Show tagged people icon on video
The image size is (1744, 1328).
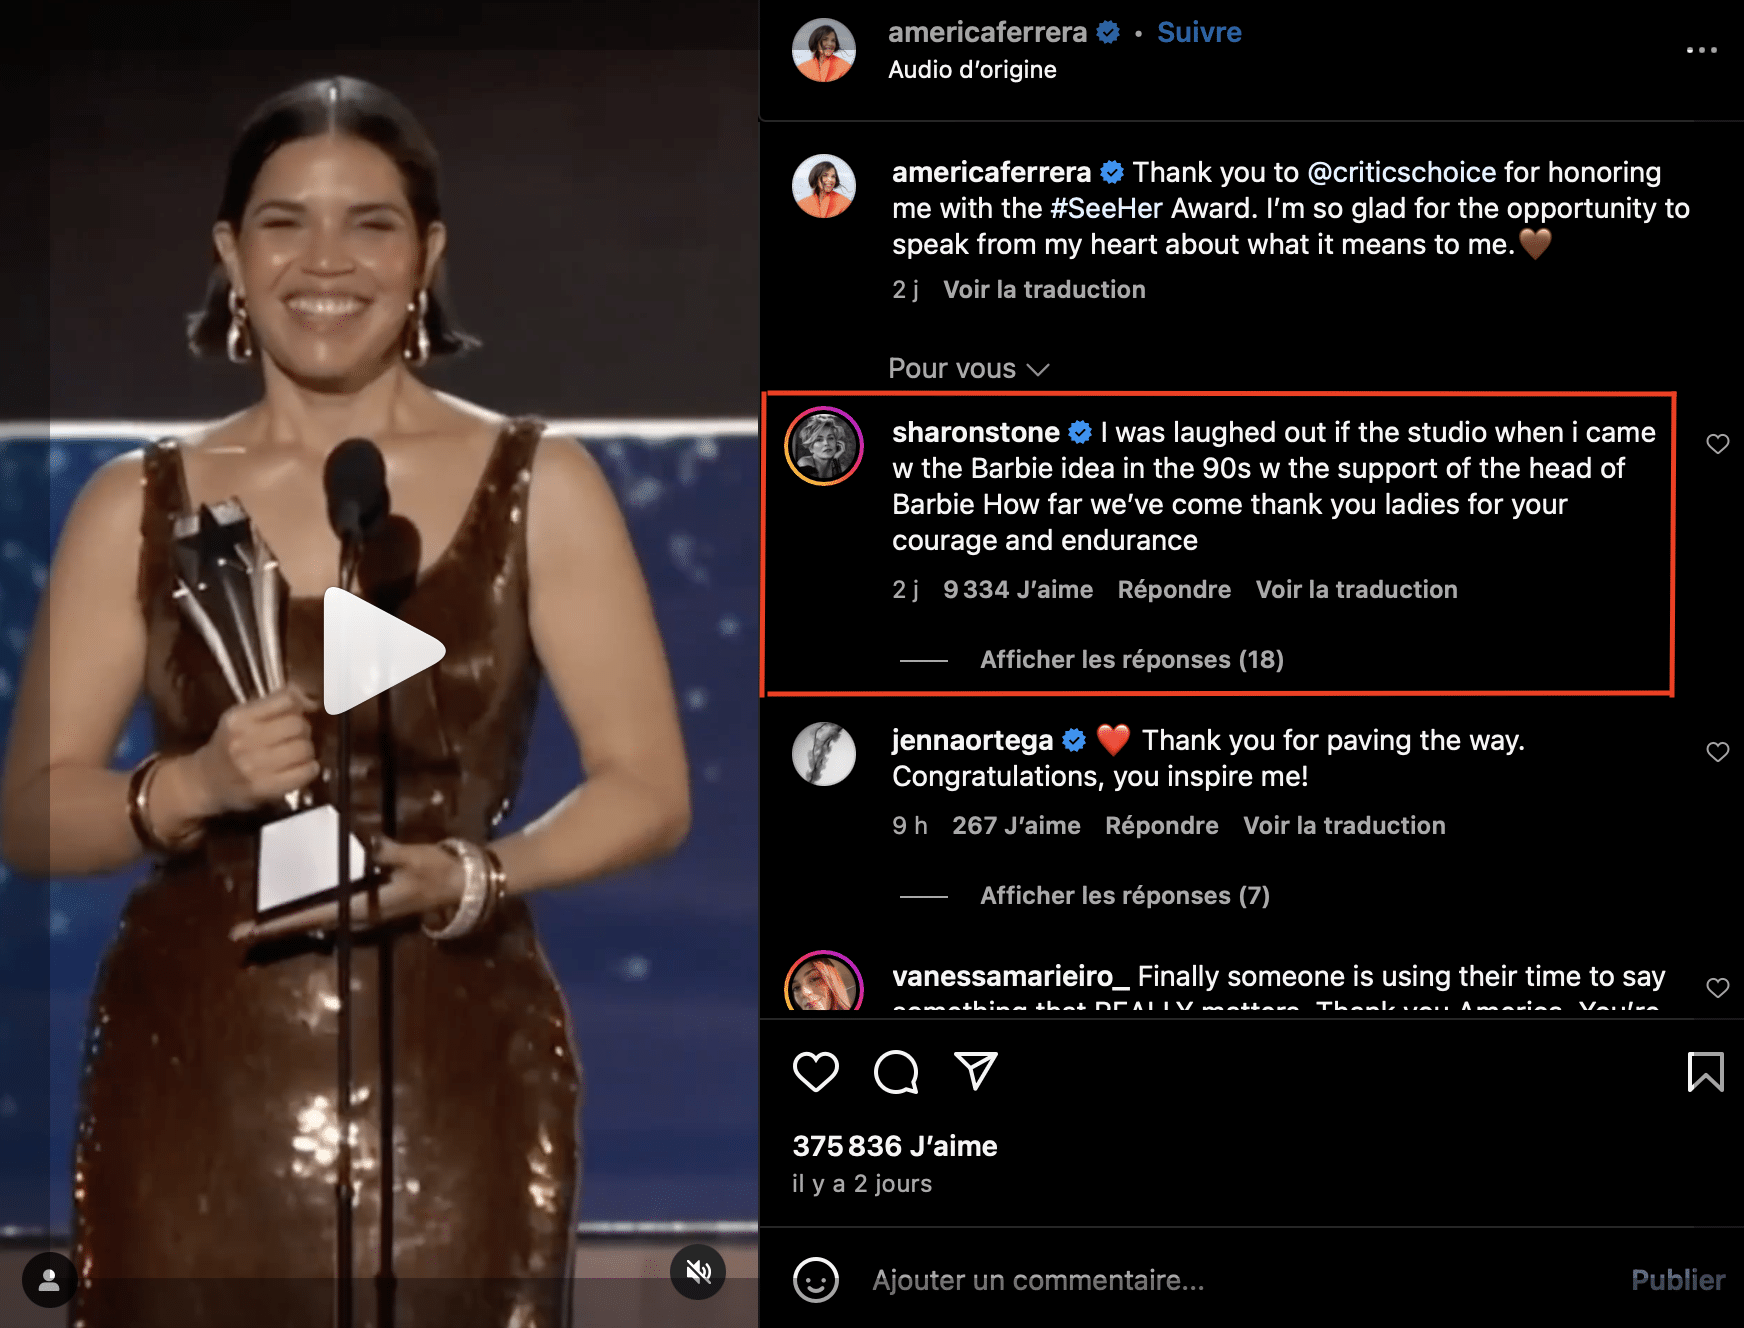tap(49, 1279)
